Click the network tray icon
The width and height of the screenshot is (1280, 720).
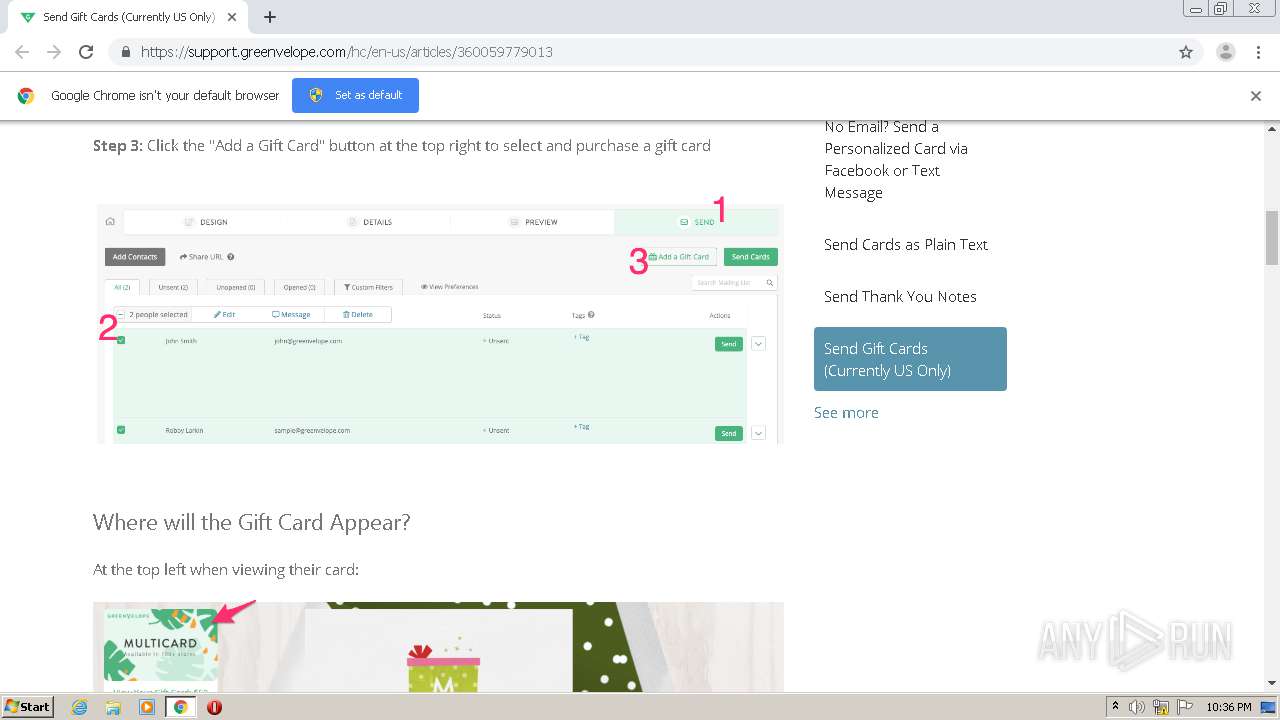pyautogui.click(x=1161, y=707)
